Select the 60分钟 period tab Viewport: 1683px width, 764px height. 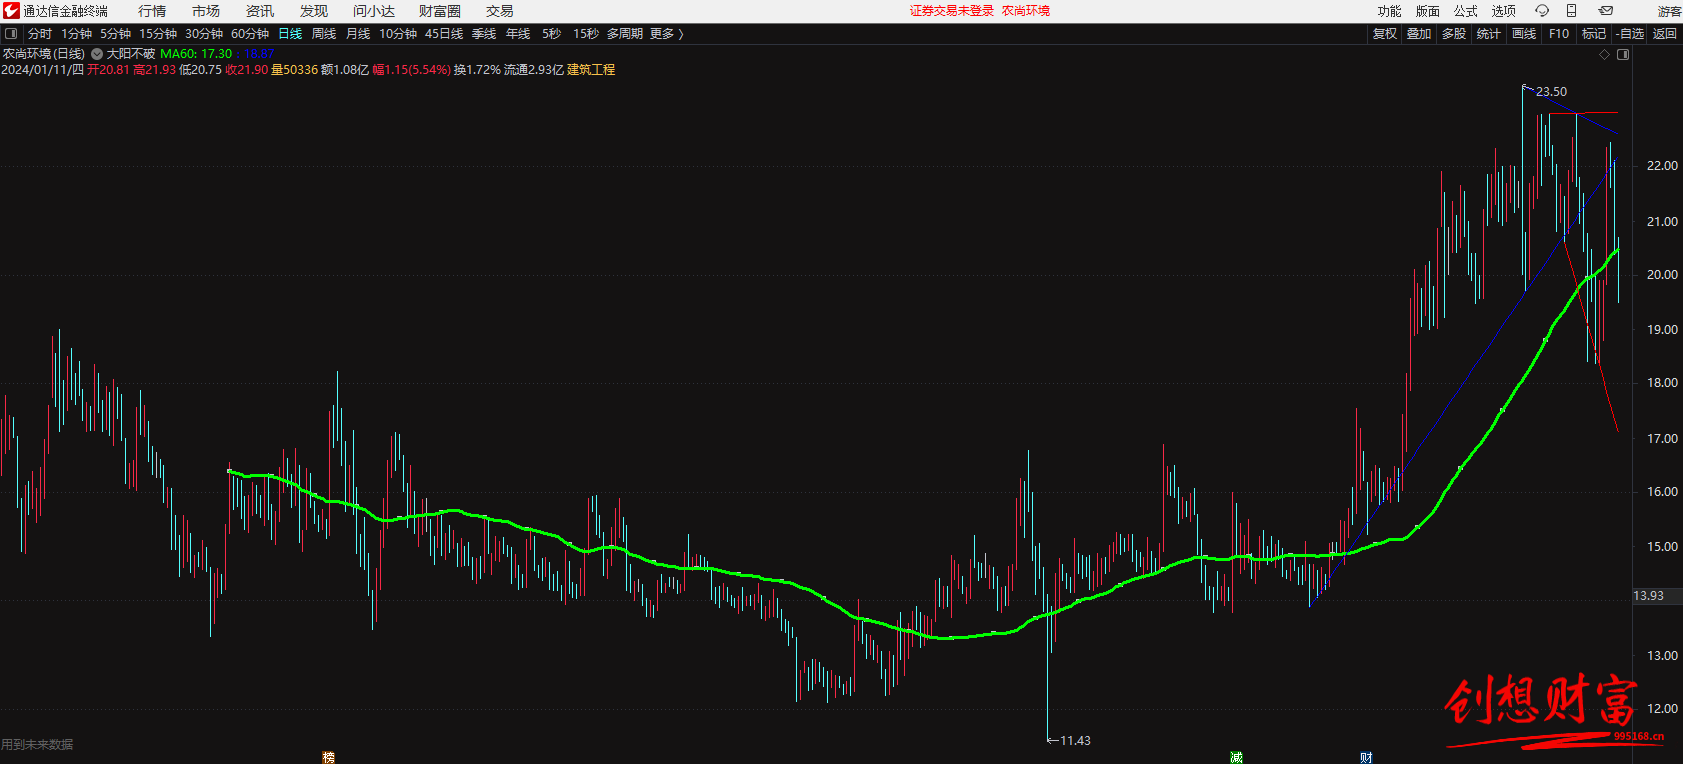[250, 34]
